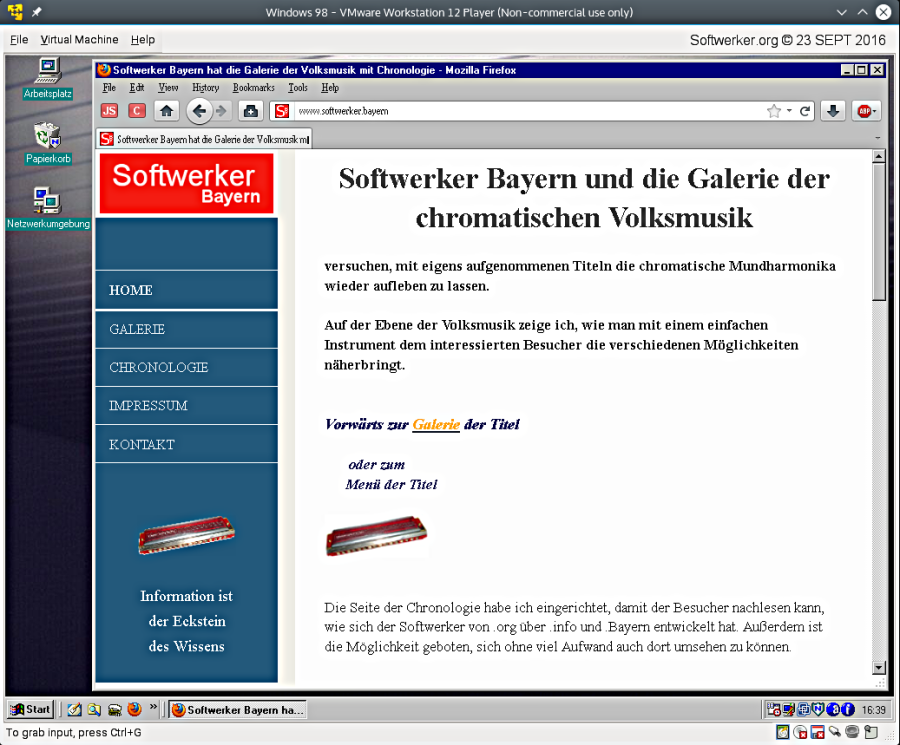Open the VMware Virtual Machine menu
The width and height of the screenshot is (900, 745).
click(79, 40)
